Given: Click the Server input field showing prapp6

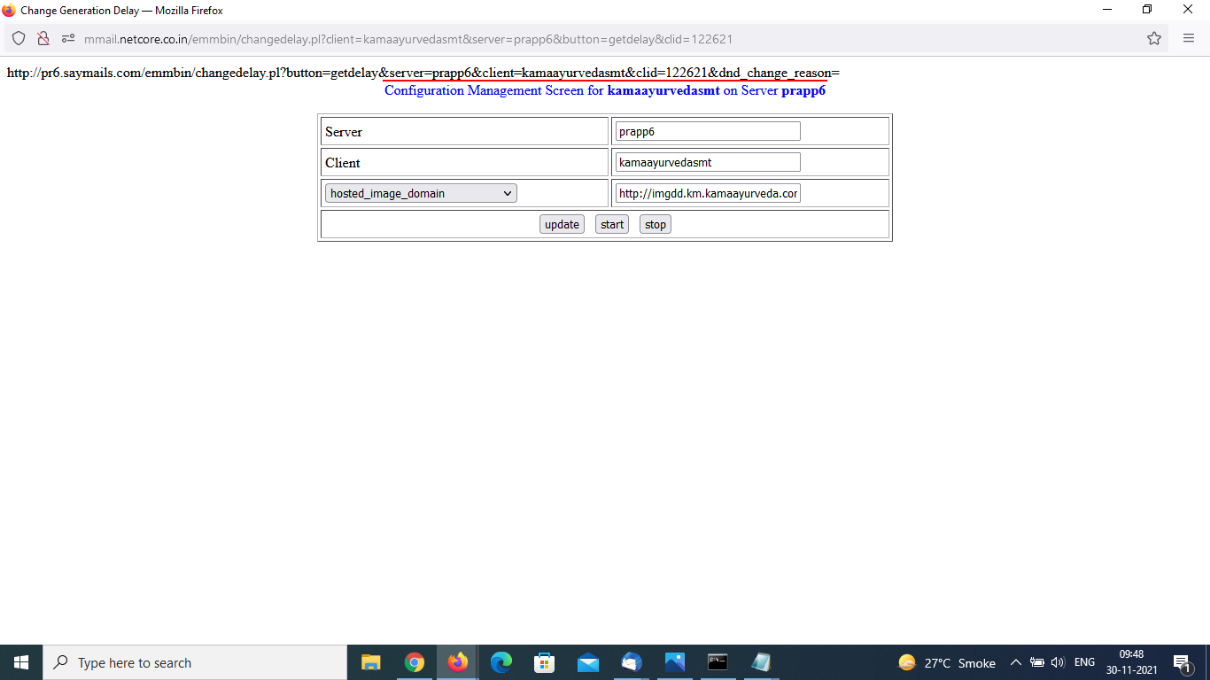Looking at the screenshot, I should 708,131.
